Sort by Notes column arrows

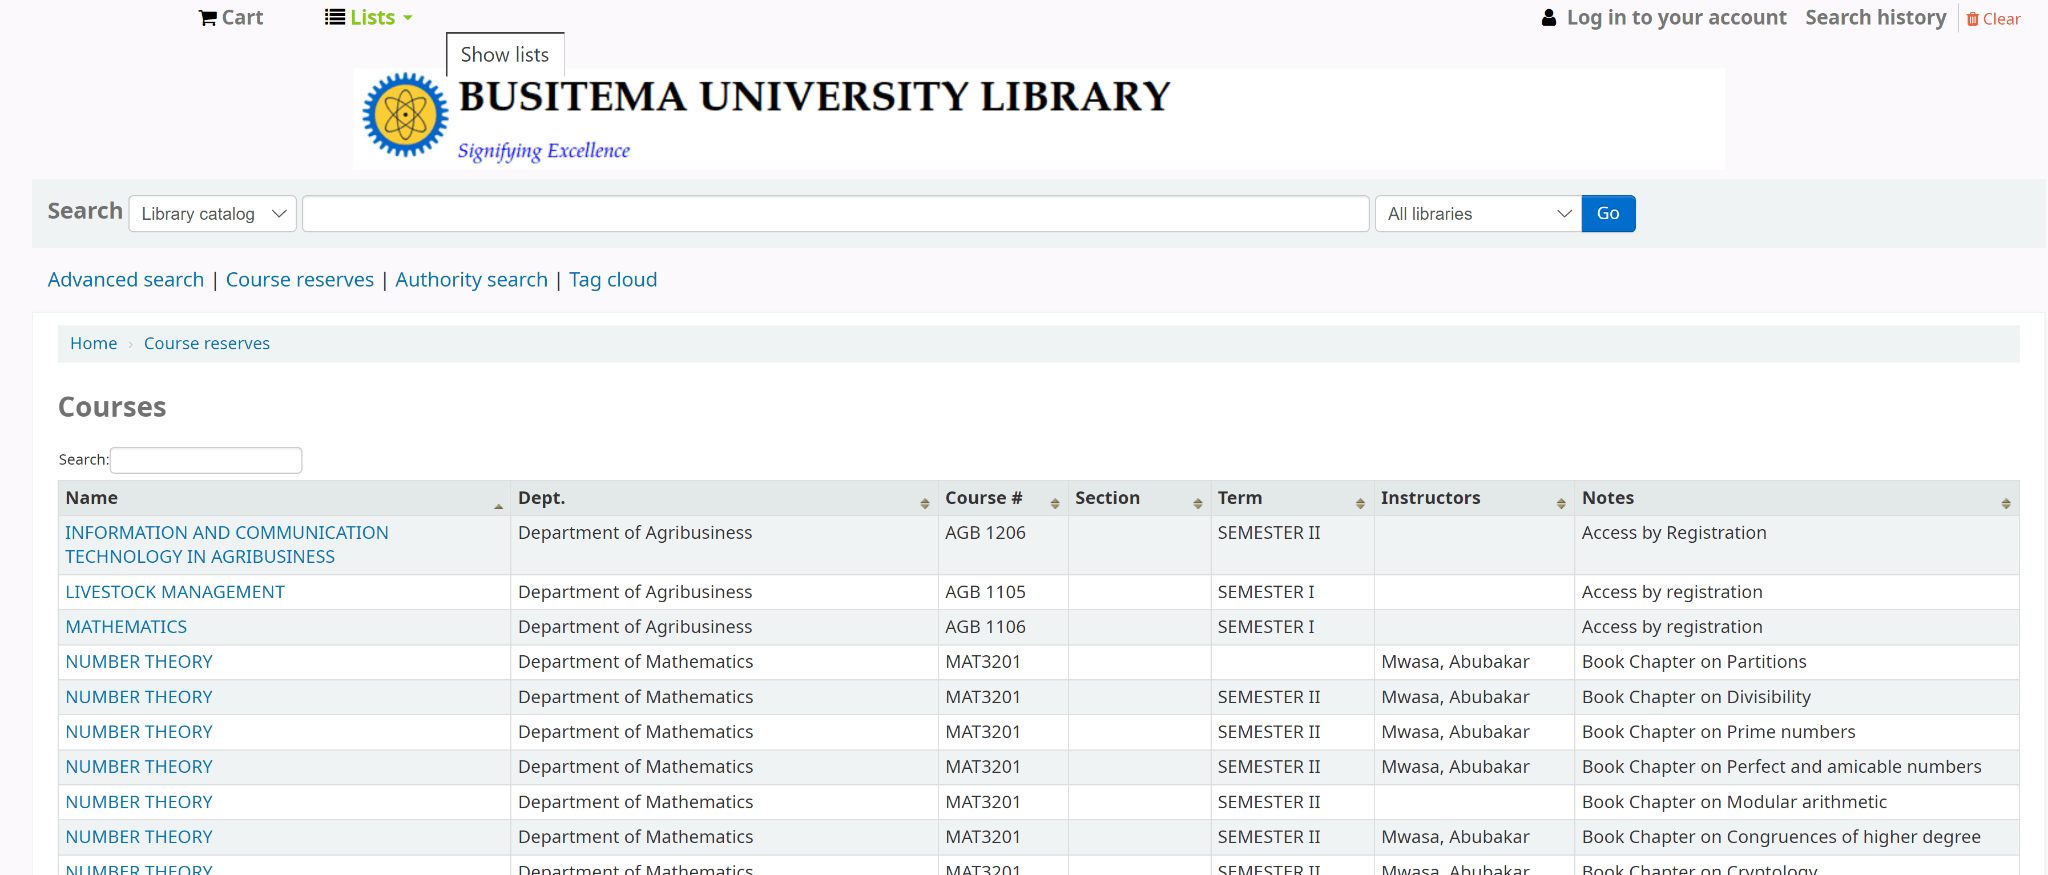(2005, 503)
